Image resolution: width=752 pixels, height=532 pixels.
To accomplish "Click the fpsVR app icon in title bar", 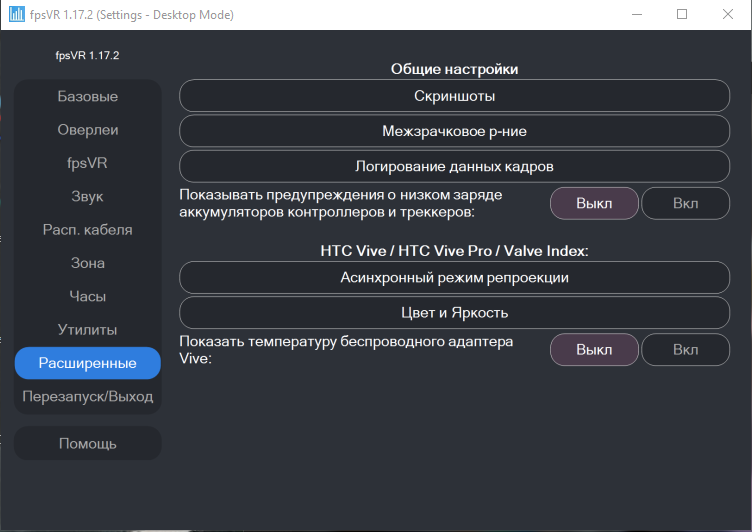I will point(17,15).
